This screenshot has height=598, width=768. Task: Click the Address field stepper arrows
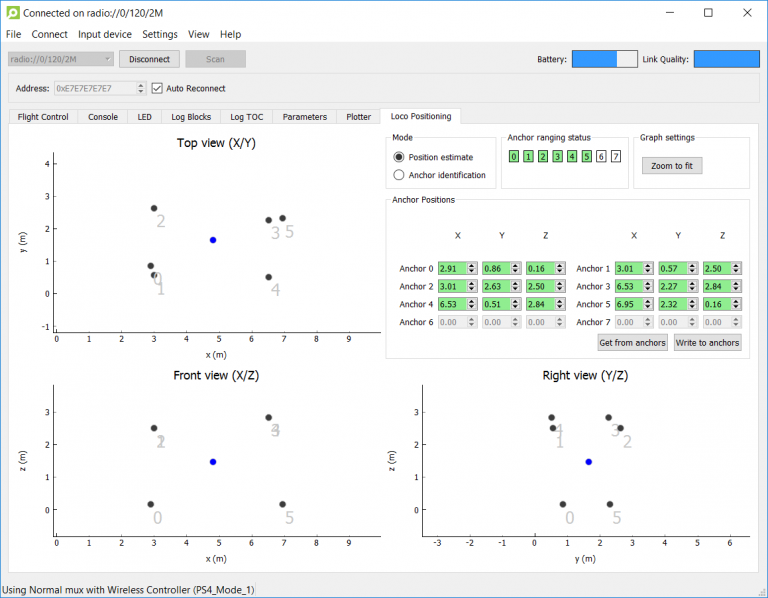[x=141, y=88]
